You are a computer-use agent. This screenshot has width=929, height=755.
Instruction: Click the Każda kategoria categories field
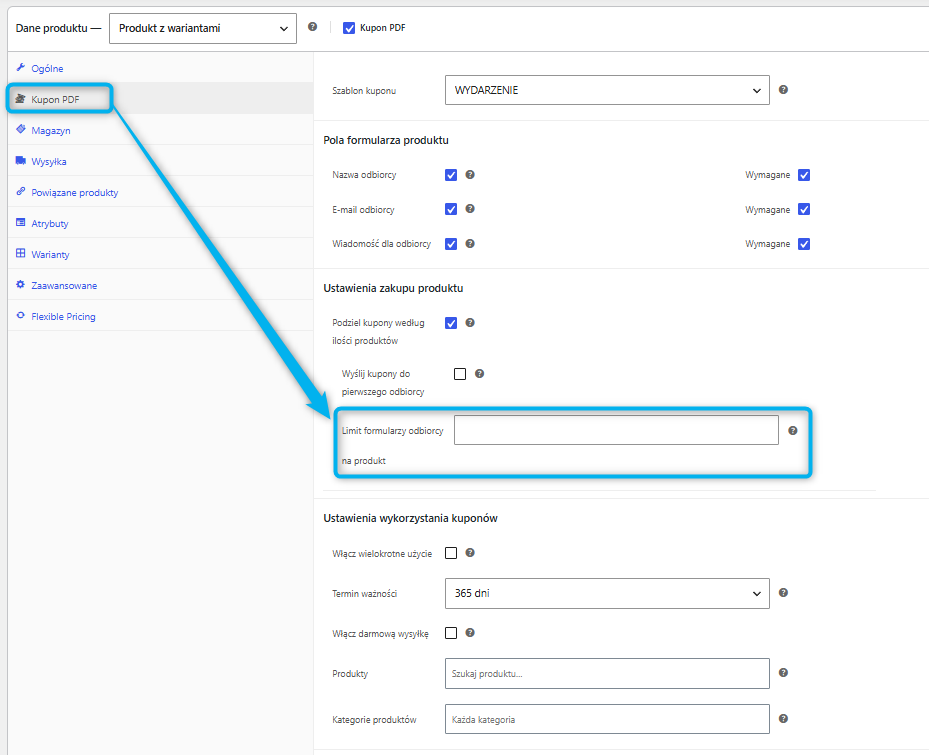point(607,719)
